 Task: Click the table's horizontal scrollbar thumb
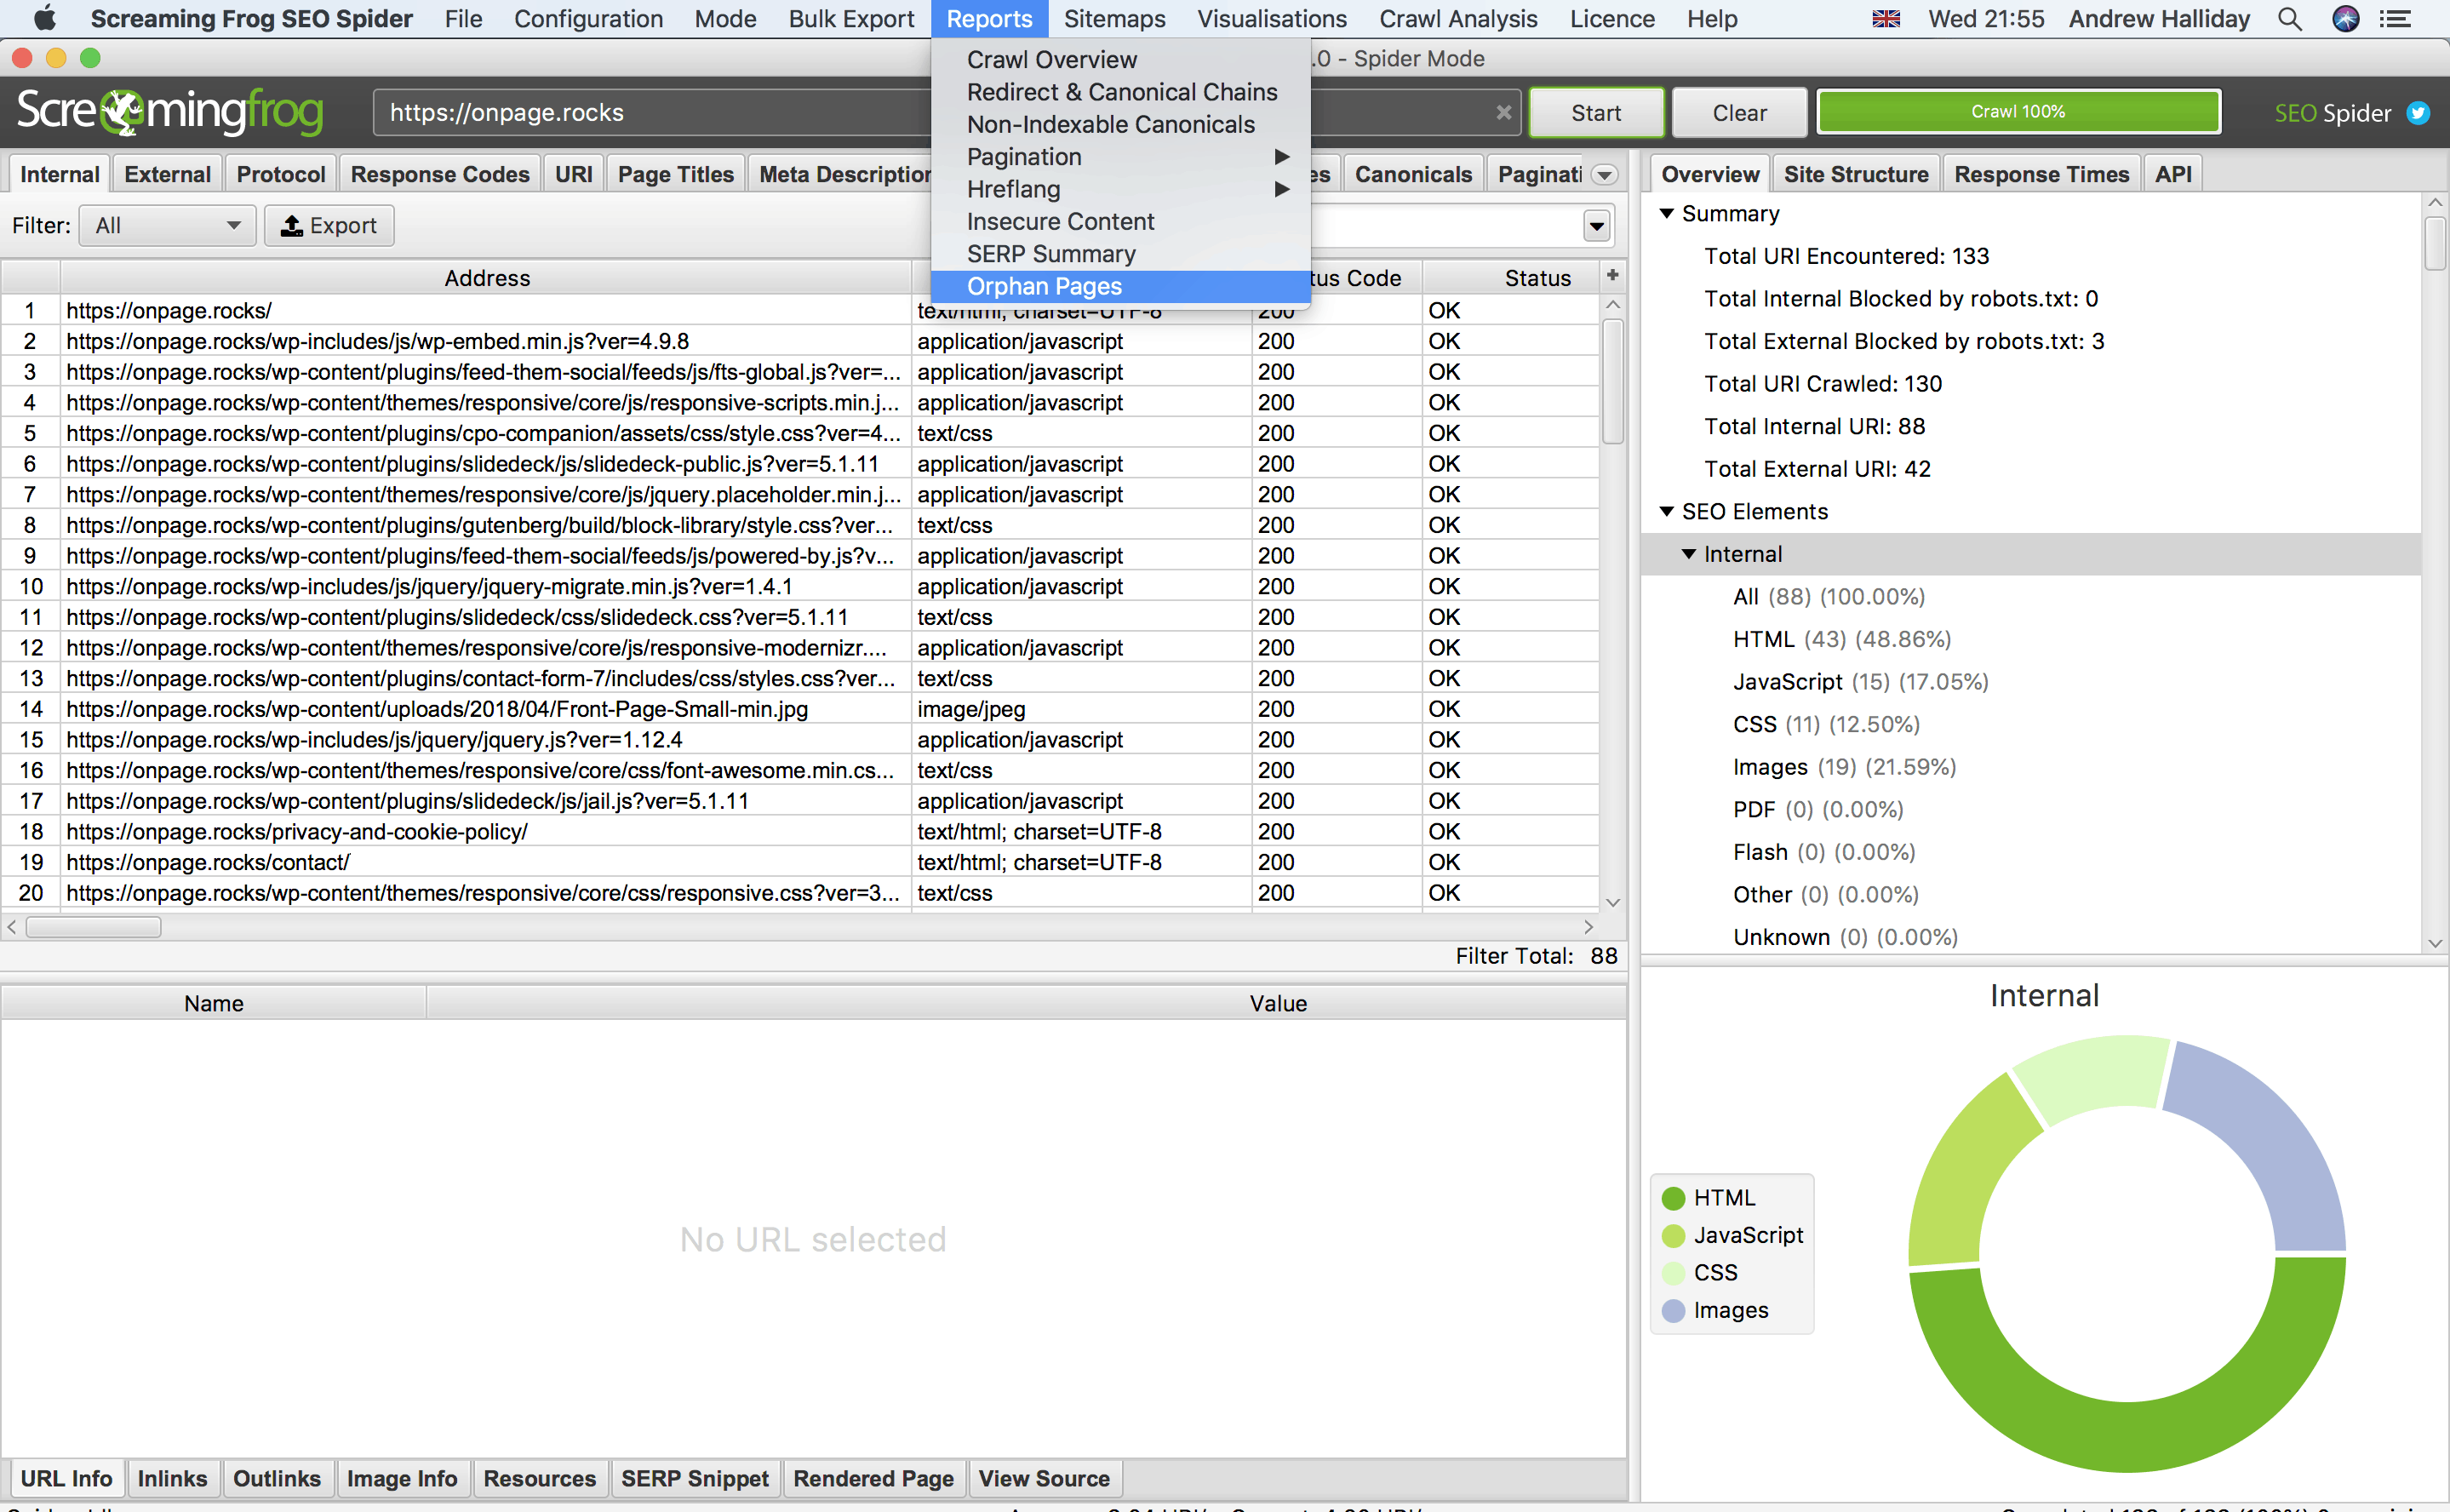coord(93,927)
